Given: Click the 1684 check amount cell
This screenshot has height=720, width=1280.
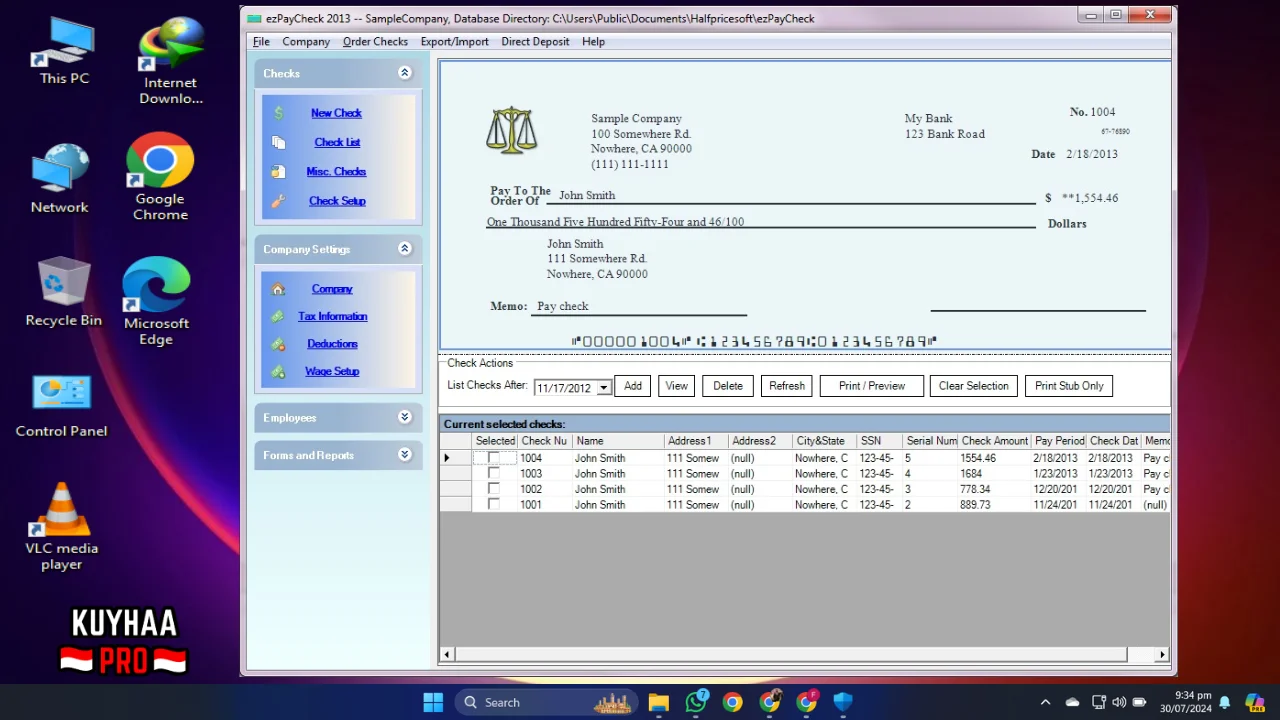Looking at the screenshot, I should tap(995, 474).
